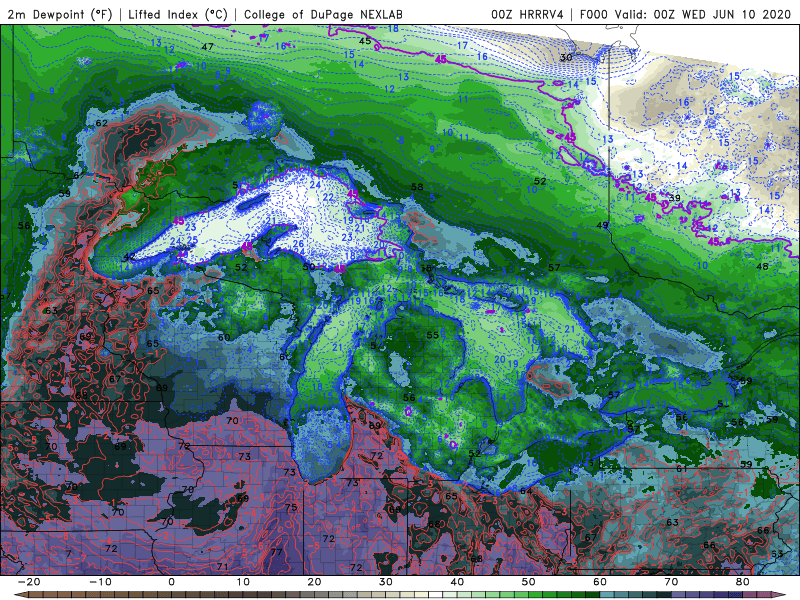Click the "Lifted Index (°C)" header label
Screen dimensions: 800x600
pyautogui.click(x=178, y=14)
